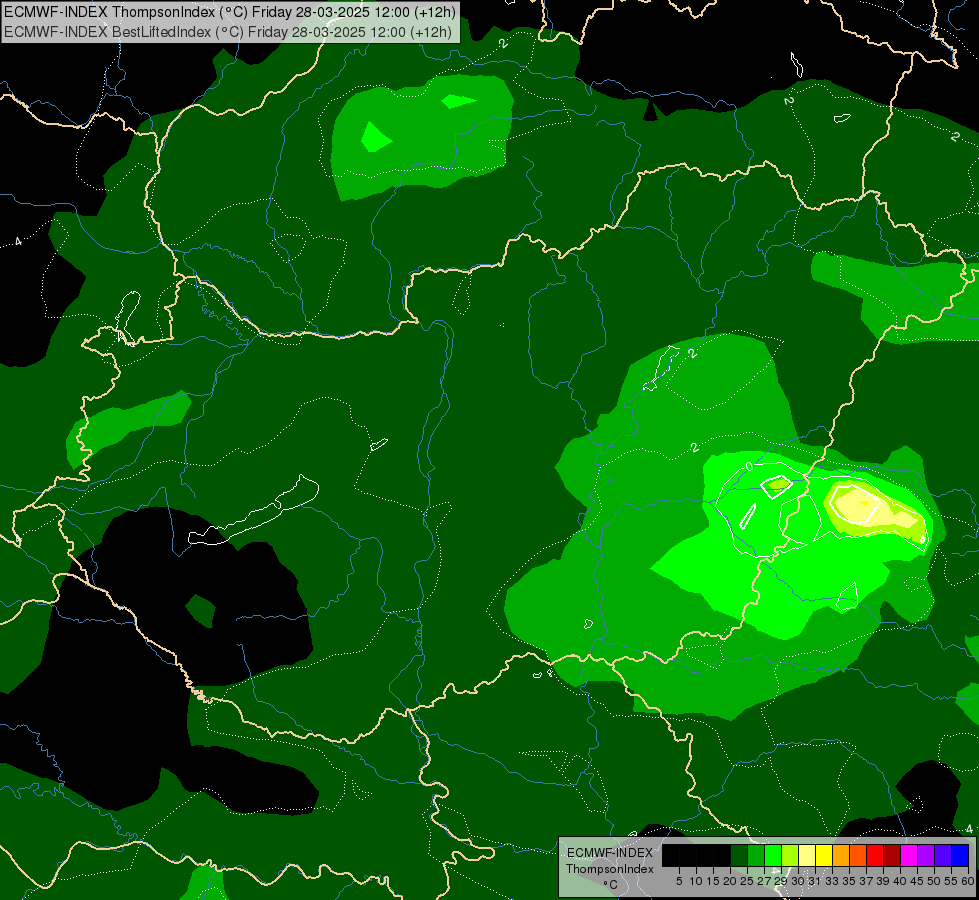The height and width of the screenshot is (900, 979).
Task: Click the ThompsonIndex title line at top
Action: 230,12
